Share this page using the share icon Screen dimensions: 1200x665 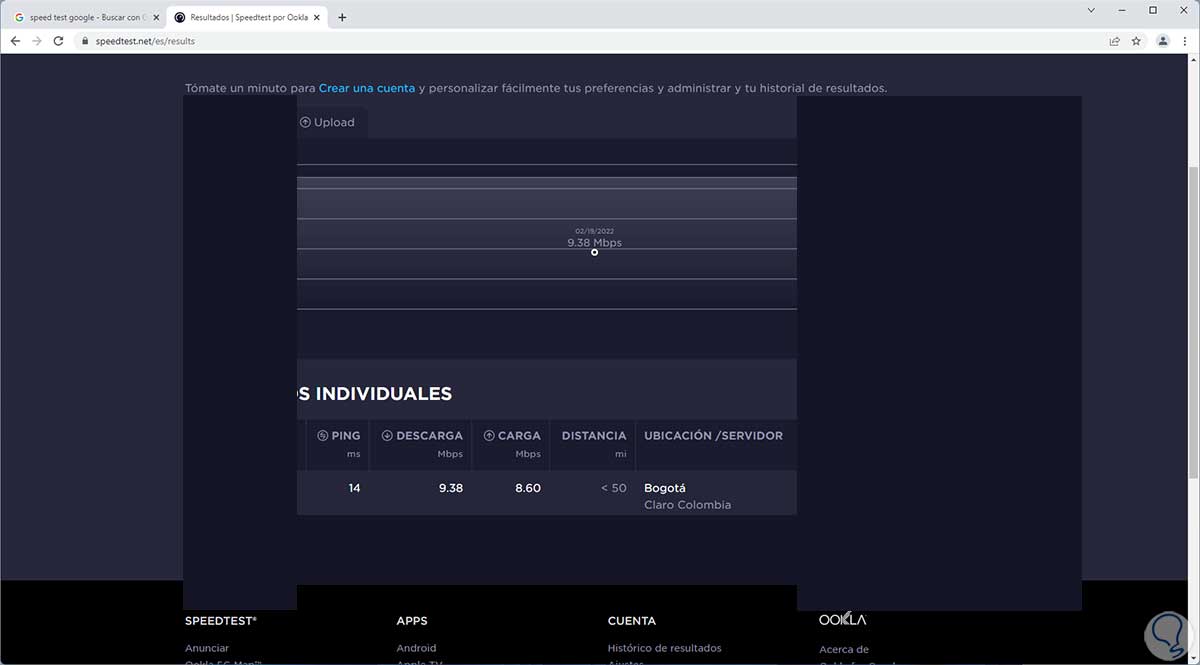[1114, 41]
